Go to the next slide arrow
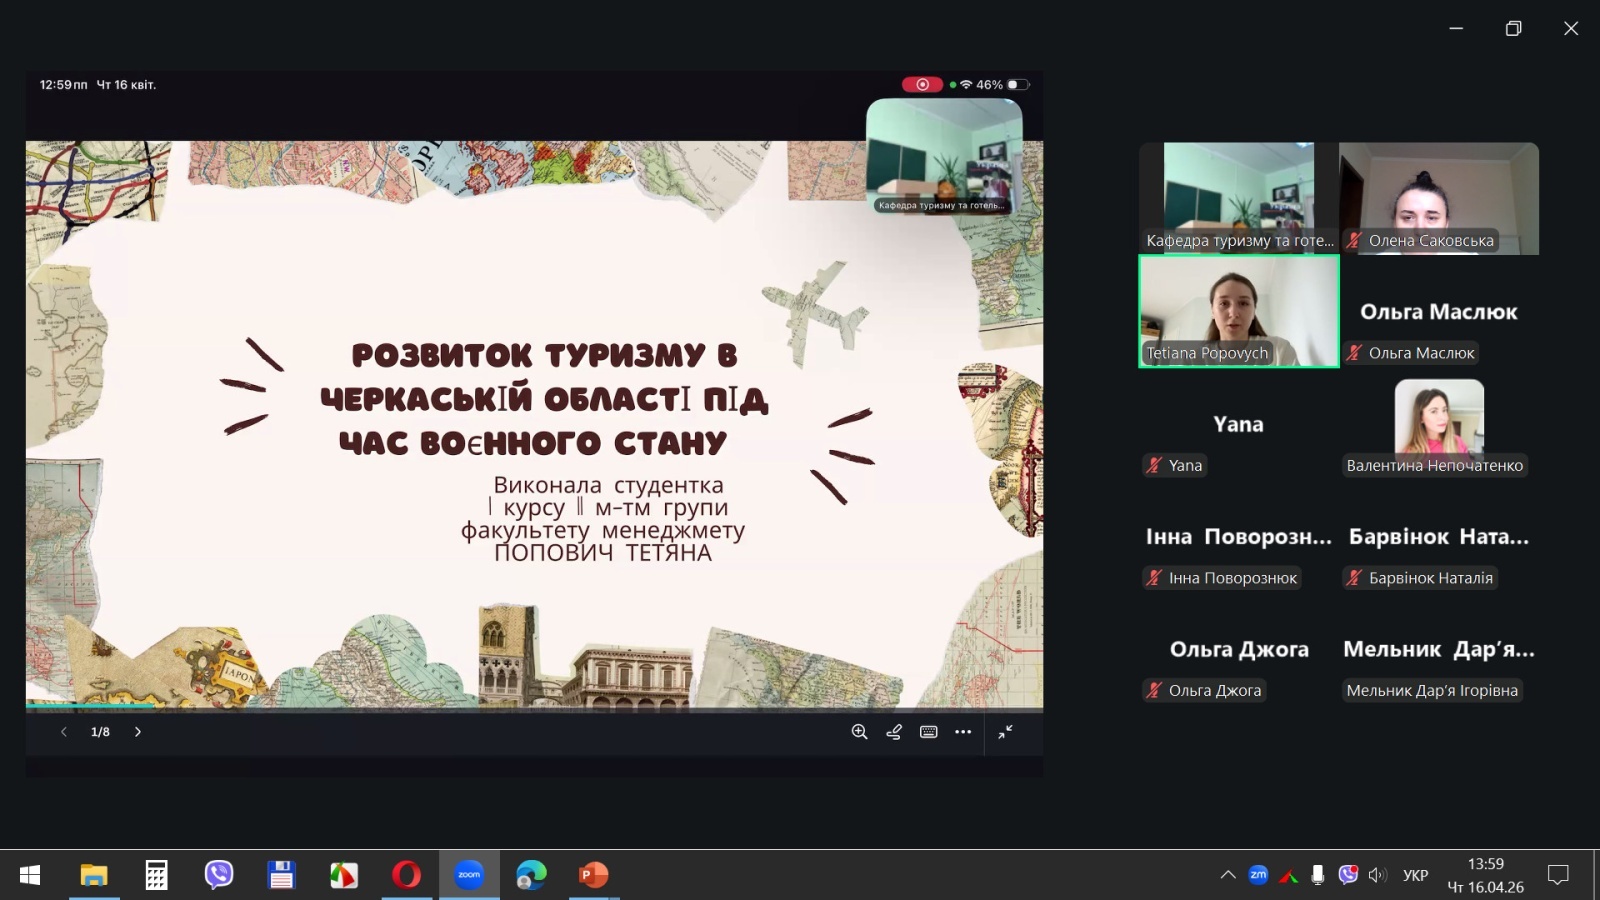The height and width of the screenshot is (900, 1600). point(138,732)
